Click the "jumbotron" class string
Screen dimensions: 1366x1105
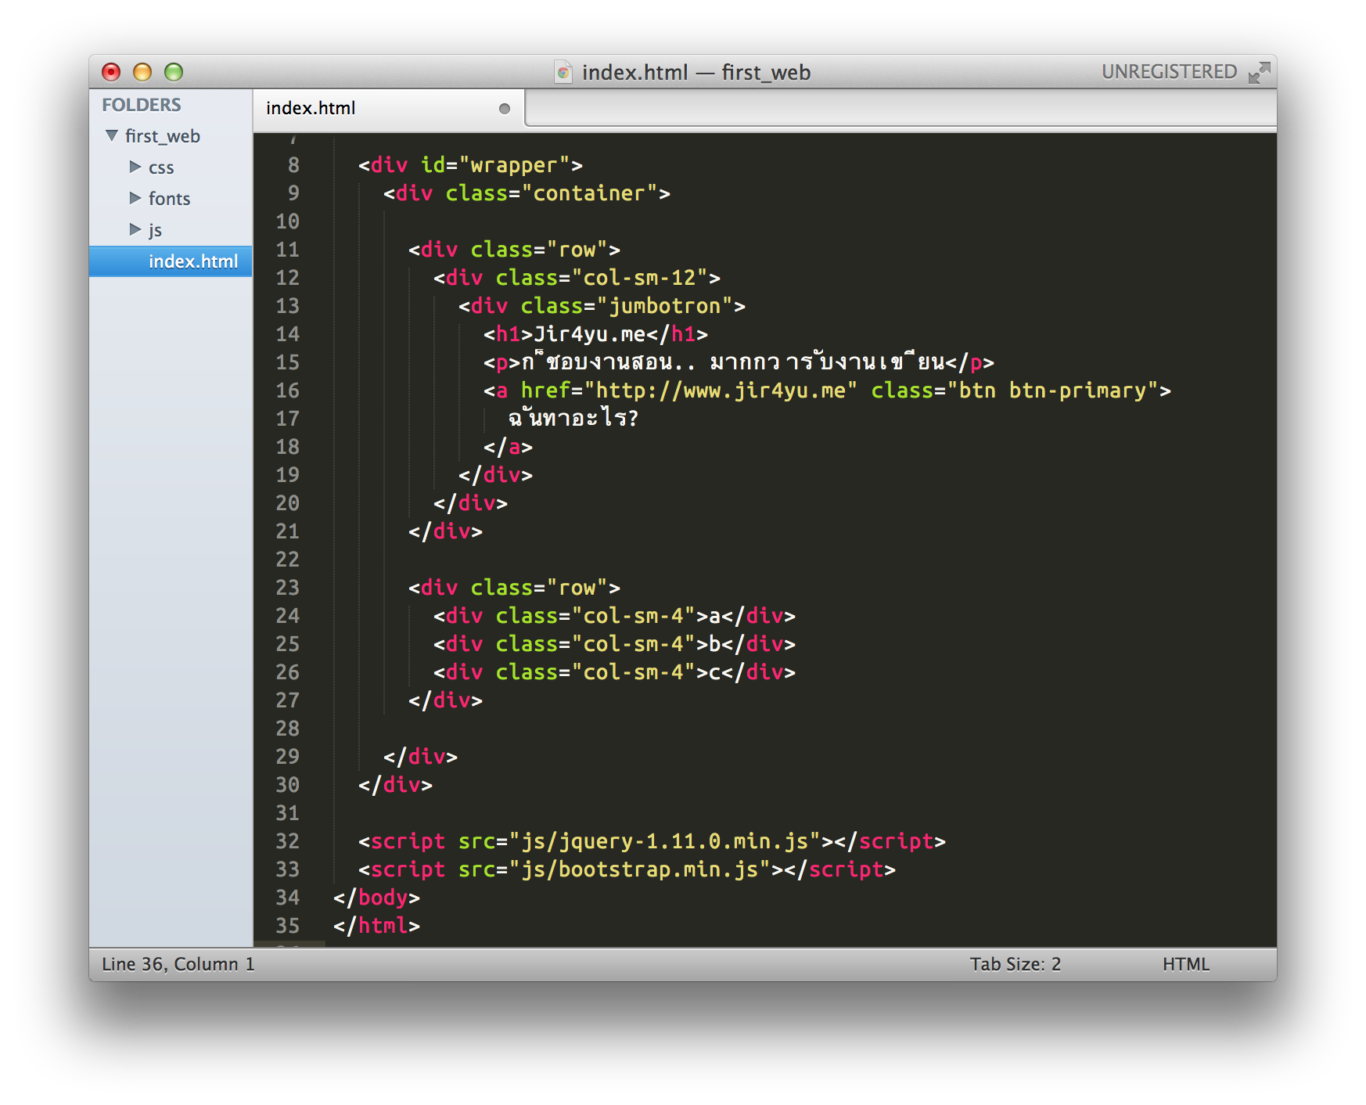click(664, 306)
